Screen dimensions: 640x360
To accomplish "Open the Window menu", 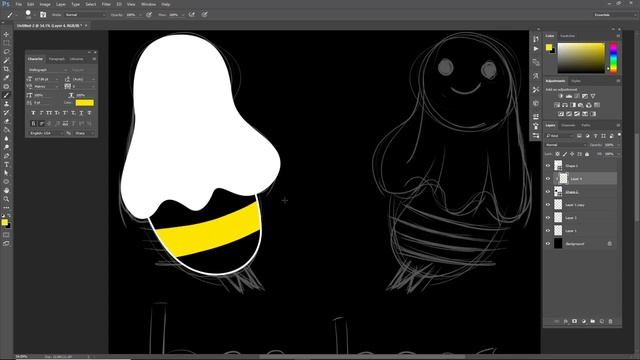I will click(x=148, y=4).
